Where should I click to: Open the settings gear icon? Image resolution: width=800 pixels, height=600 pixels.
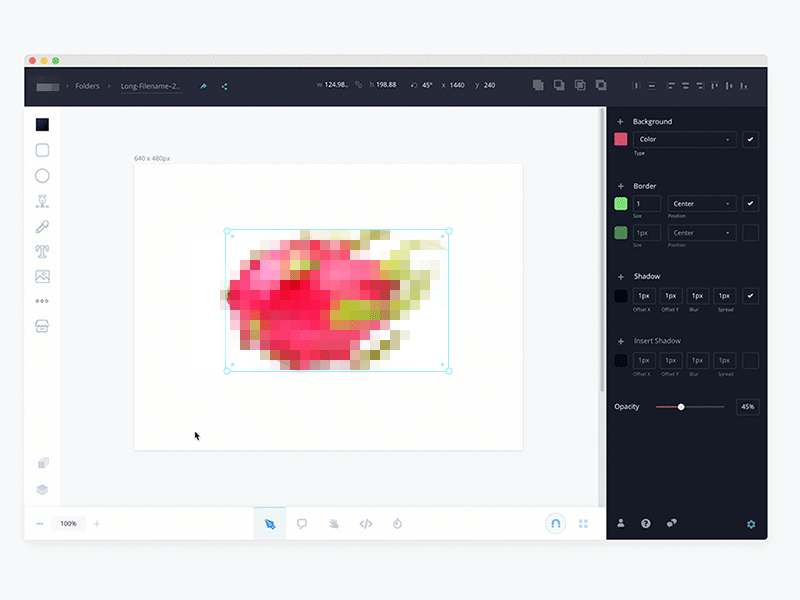(x=751, y=524)
